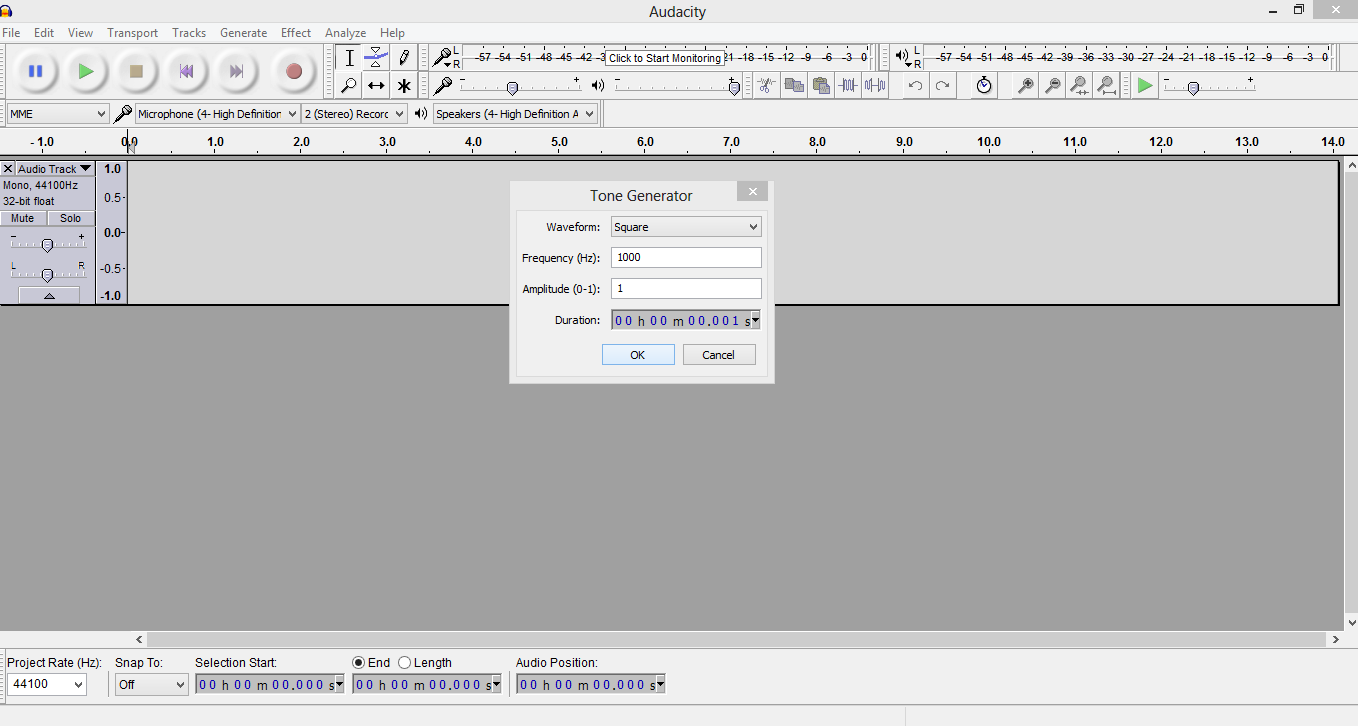Click the Stop transport button
1358x726 pixels.
click(x=136, y=71)
